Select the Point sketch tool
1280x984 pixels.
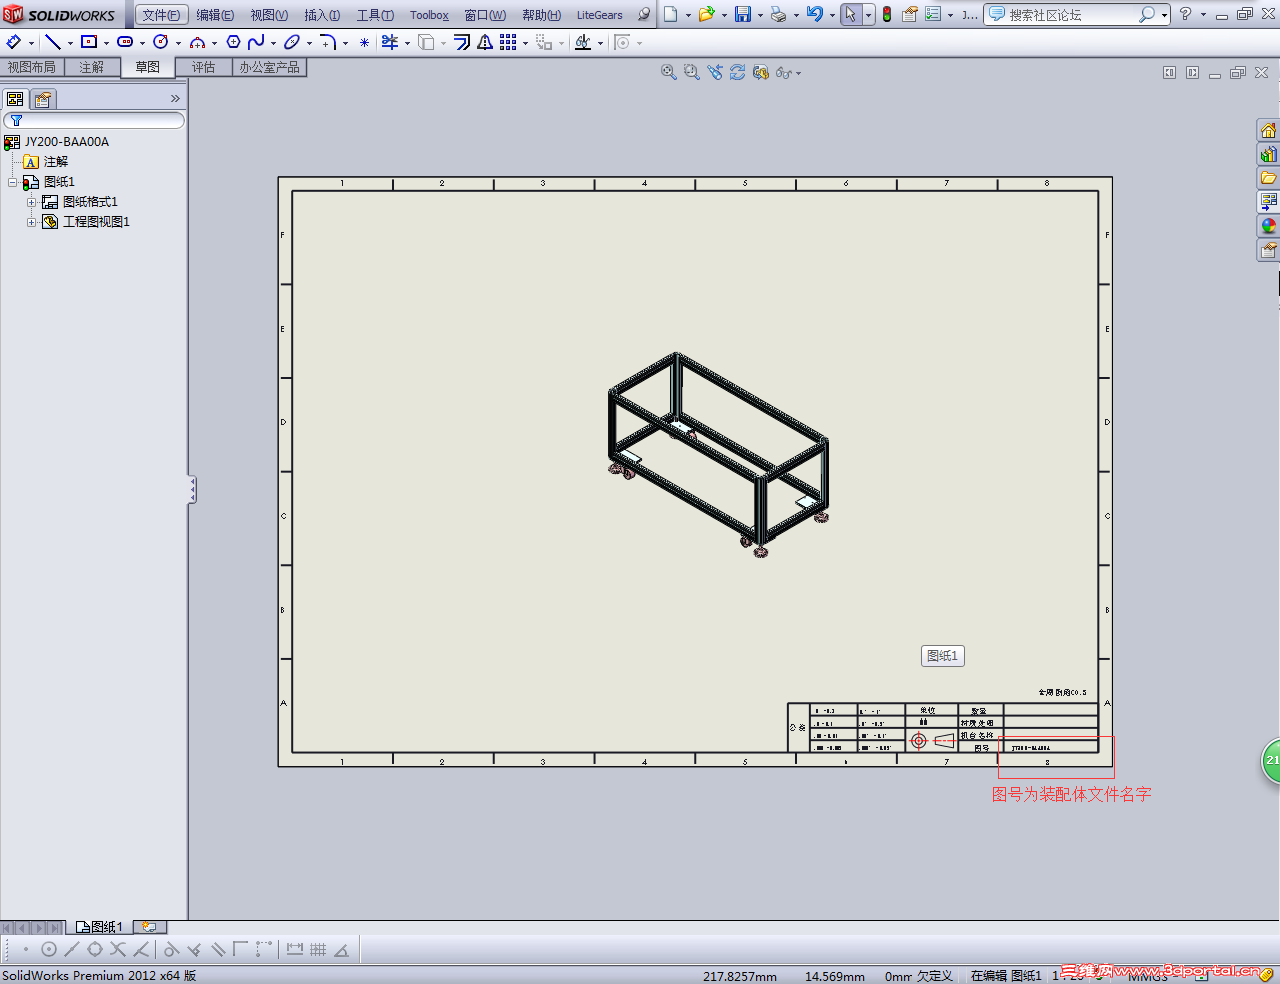(x=364, y=42)
